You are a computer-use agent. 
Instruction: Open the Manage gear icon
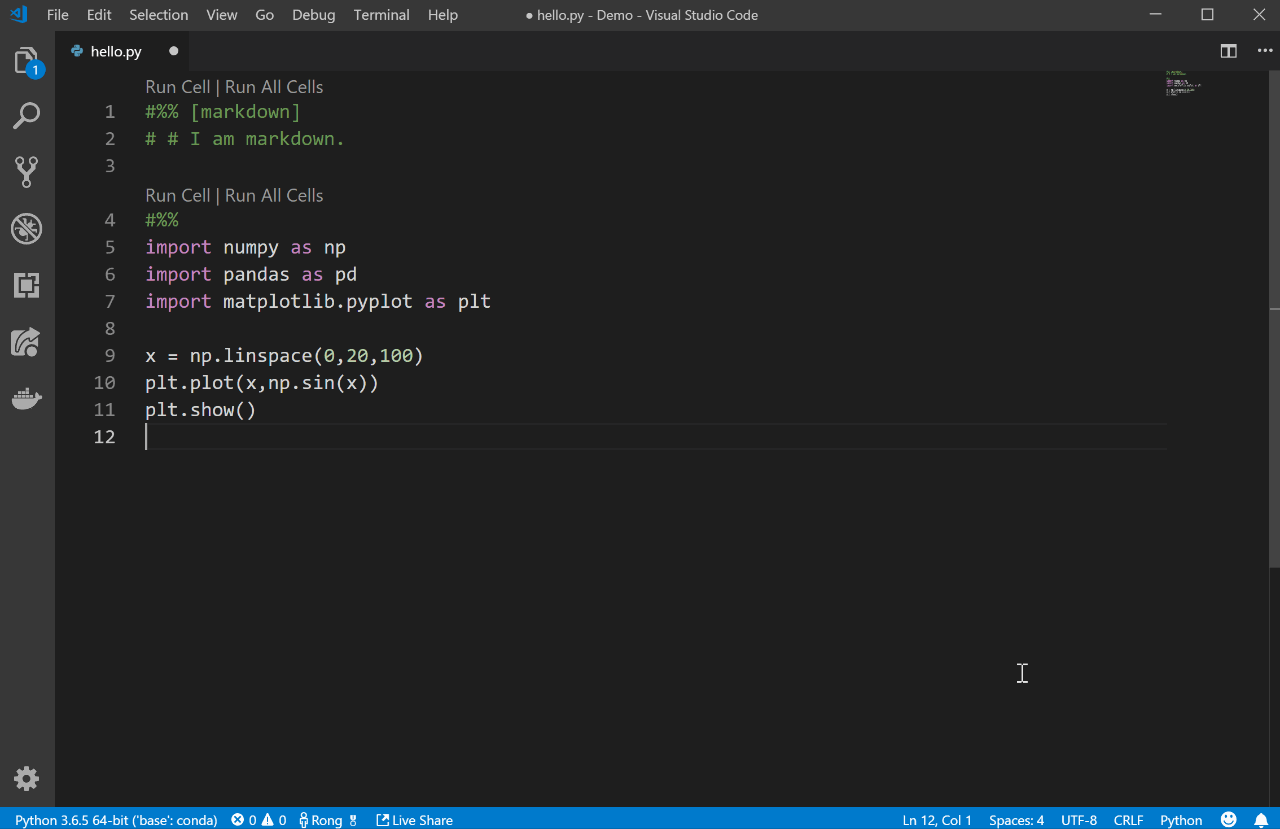[x=27, y=779]
